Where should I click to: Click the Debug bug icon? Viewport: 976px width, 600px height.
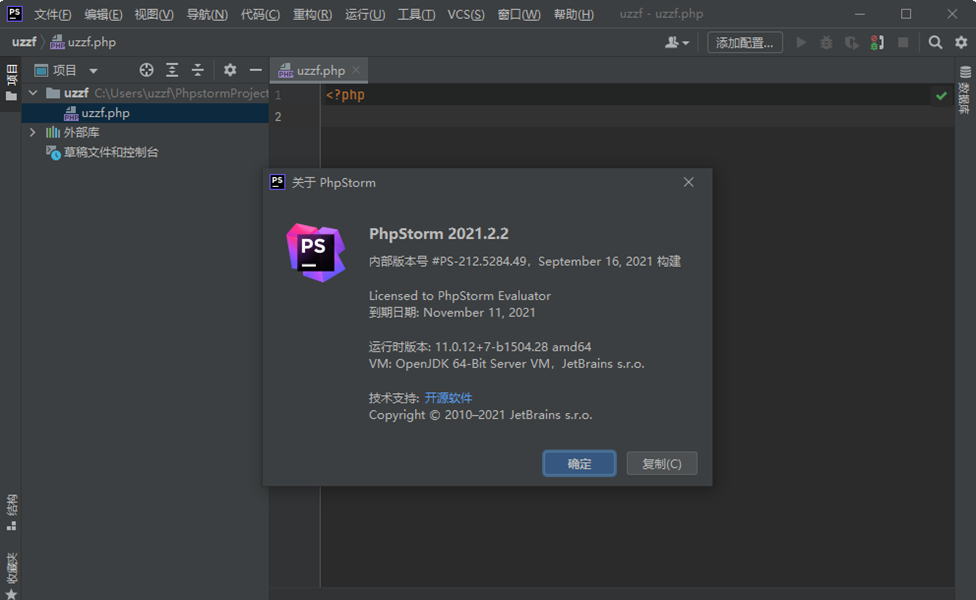tap(826, 42)
